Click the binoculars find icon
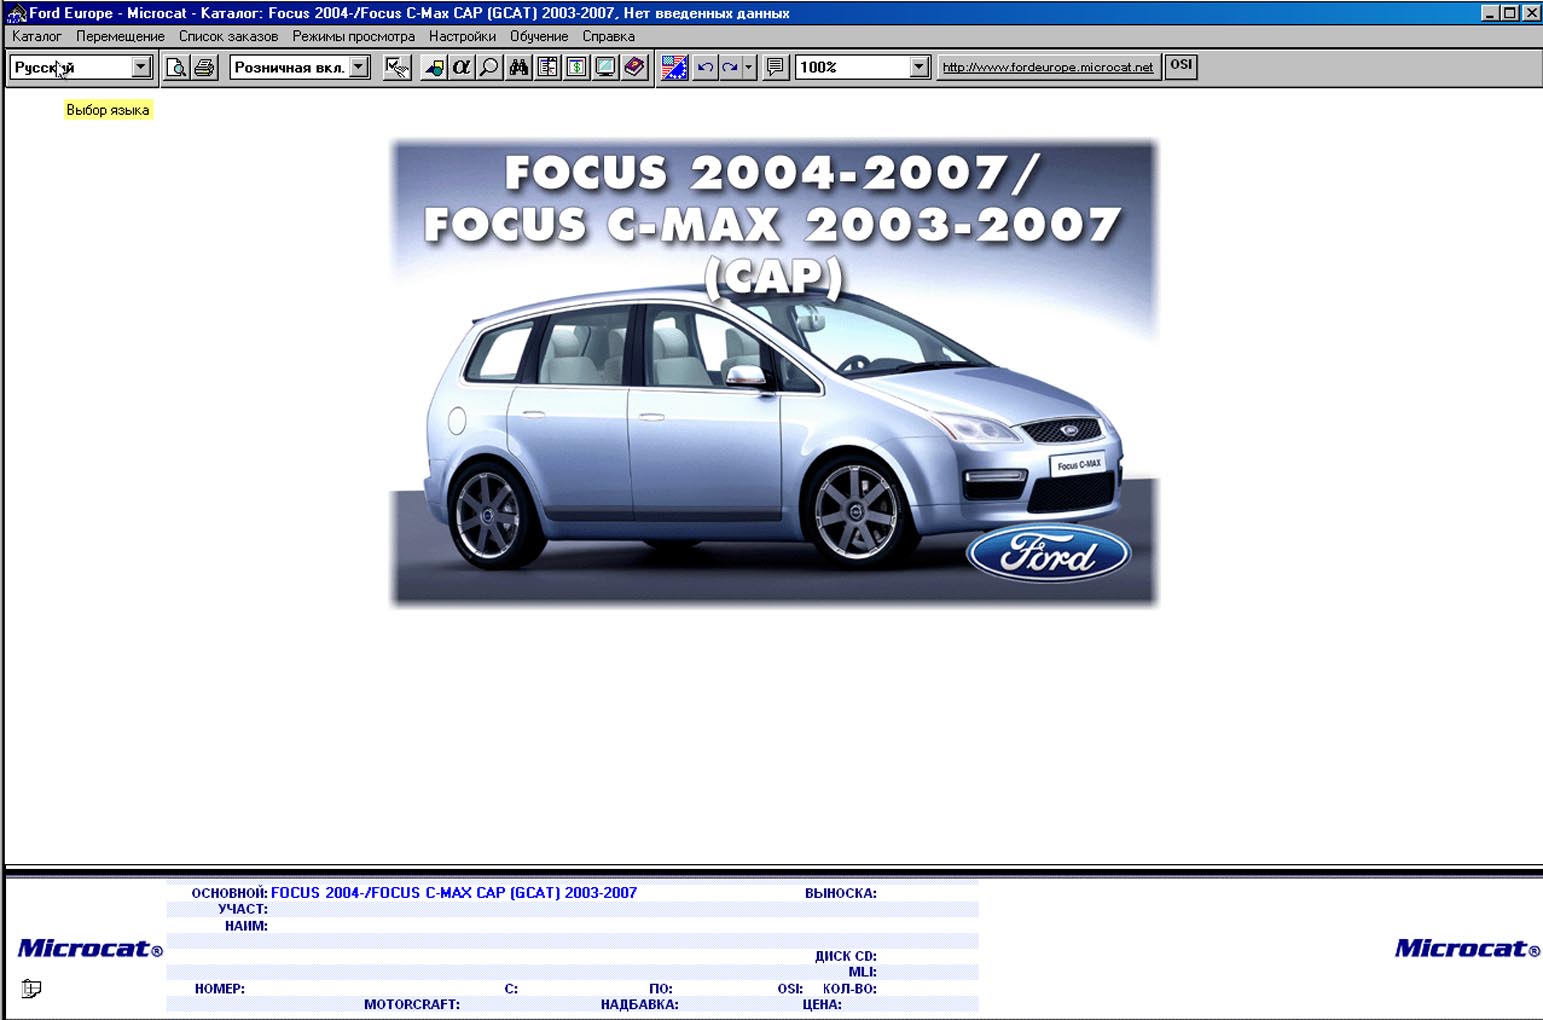 (518, 67)
